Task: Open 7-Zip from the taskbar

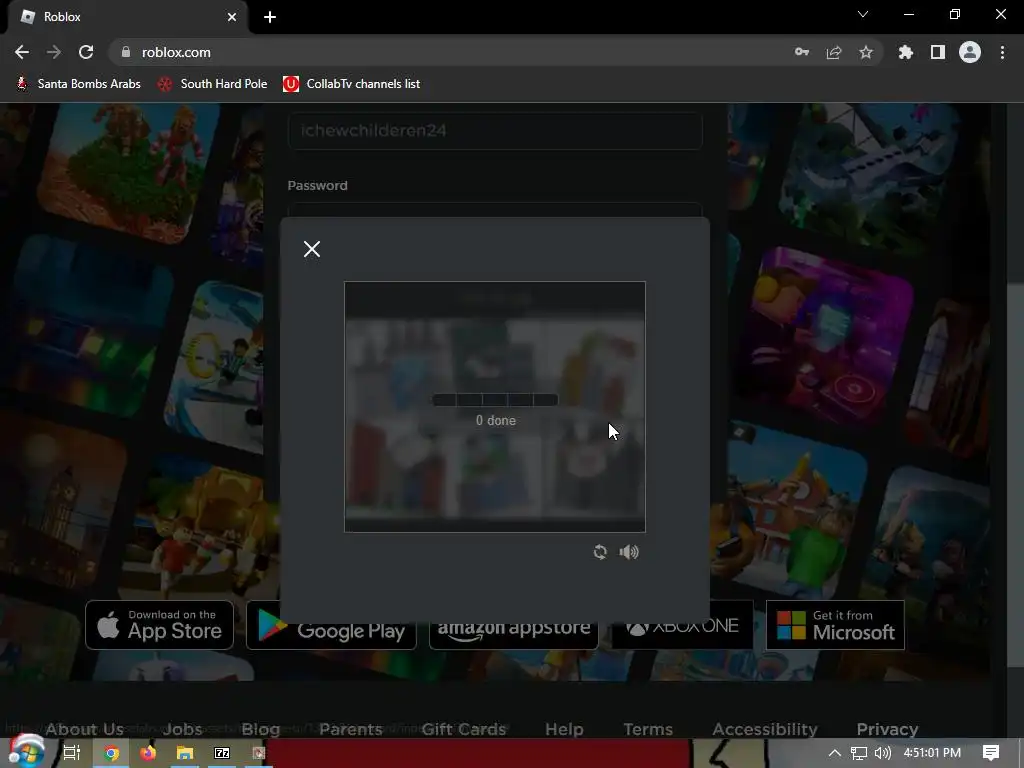Action: click(222, 753)
